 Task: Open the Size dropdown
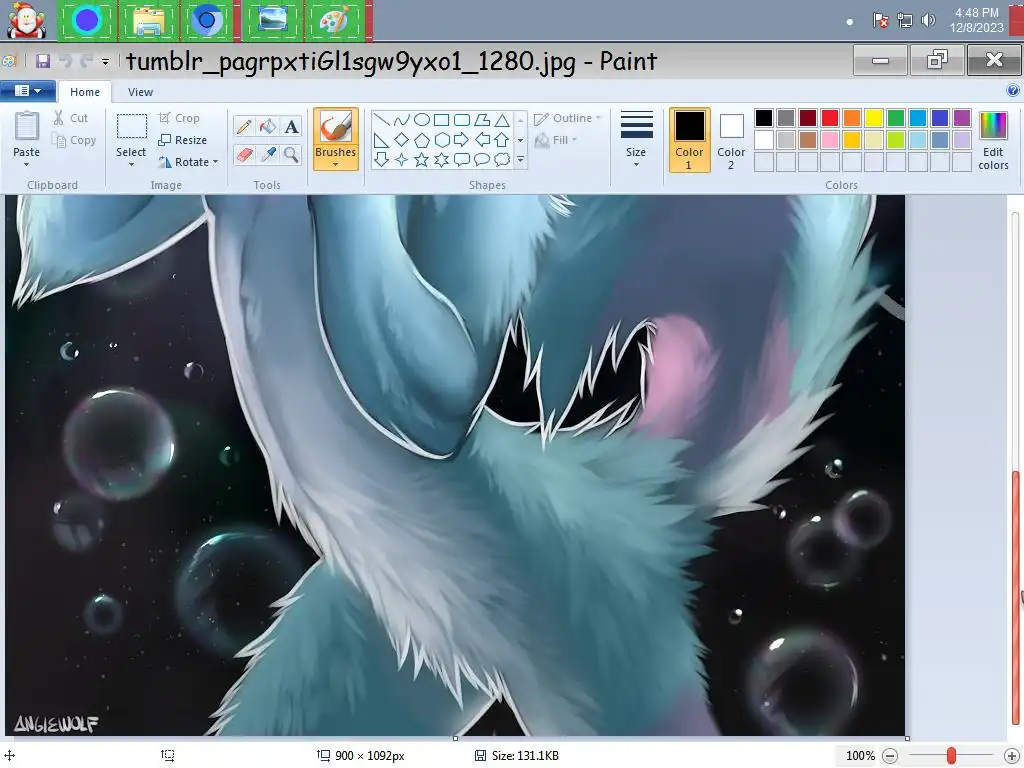[636, 138]
